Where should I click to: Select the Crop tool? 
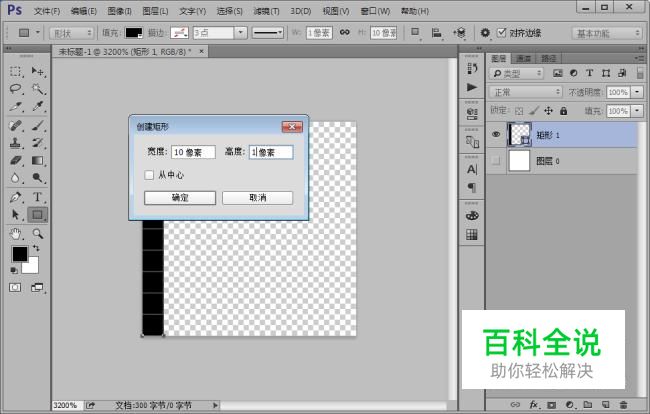coord(15,107)
